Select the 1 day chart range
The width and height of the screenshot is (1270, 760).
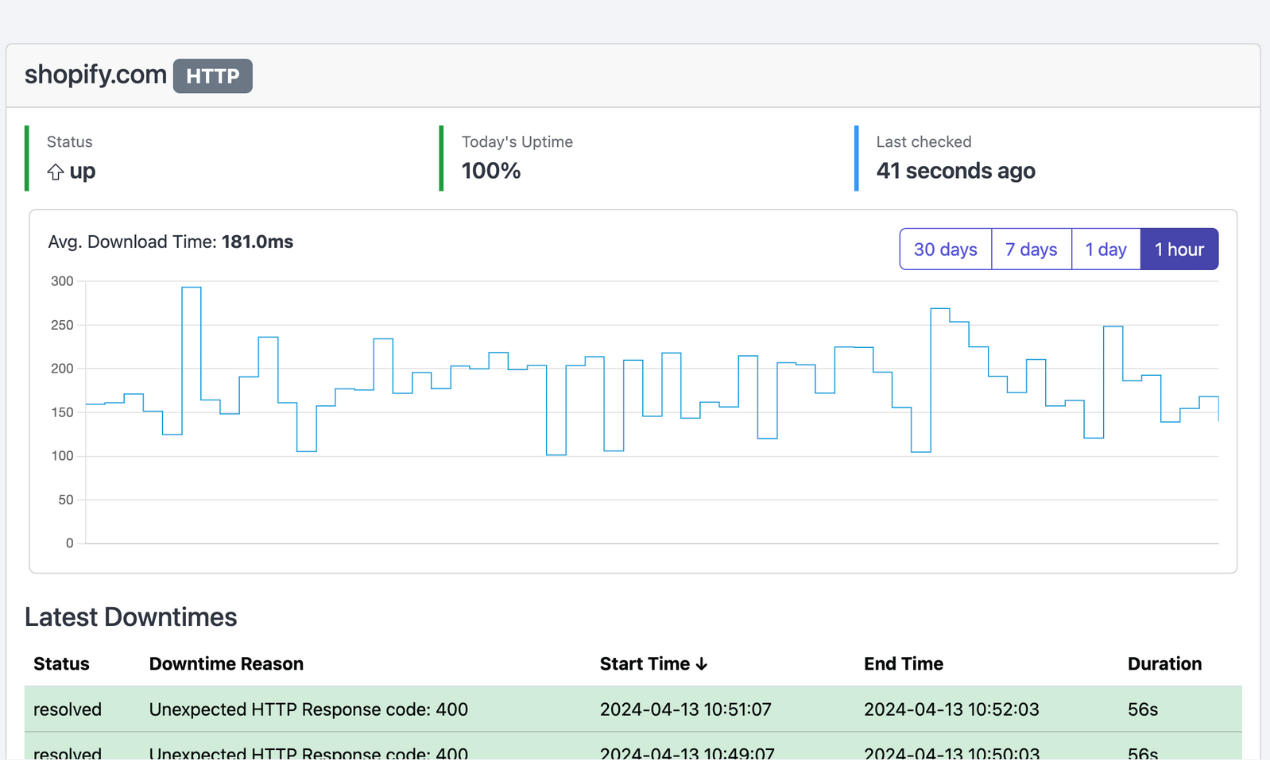(1106, 249)
